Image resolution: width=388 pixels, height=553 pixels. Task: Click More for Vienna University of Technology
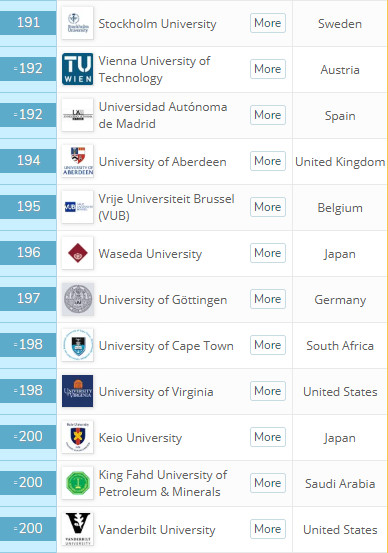268,69
